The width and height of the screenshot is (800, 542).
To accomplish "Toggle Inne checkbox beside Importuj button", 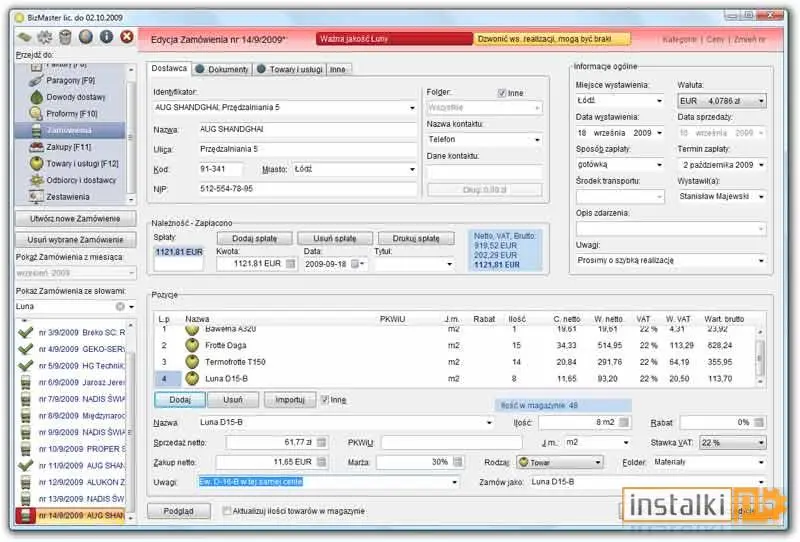I will click(324, 400).
